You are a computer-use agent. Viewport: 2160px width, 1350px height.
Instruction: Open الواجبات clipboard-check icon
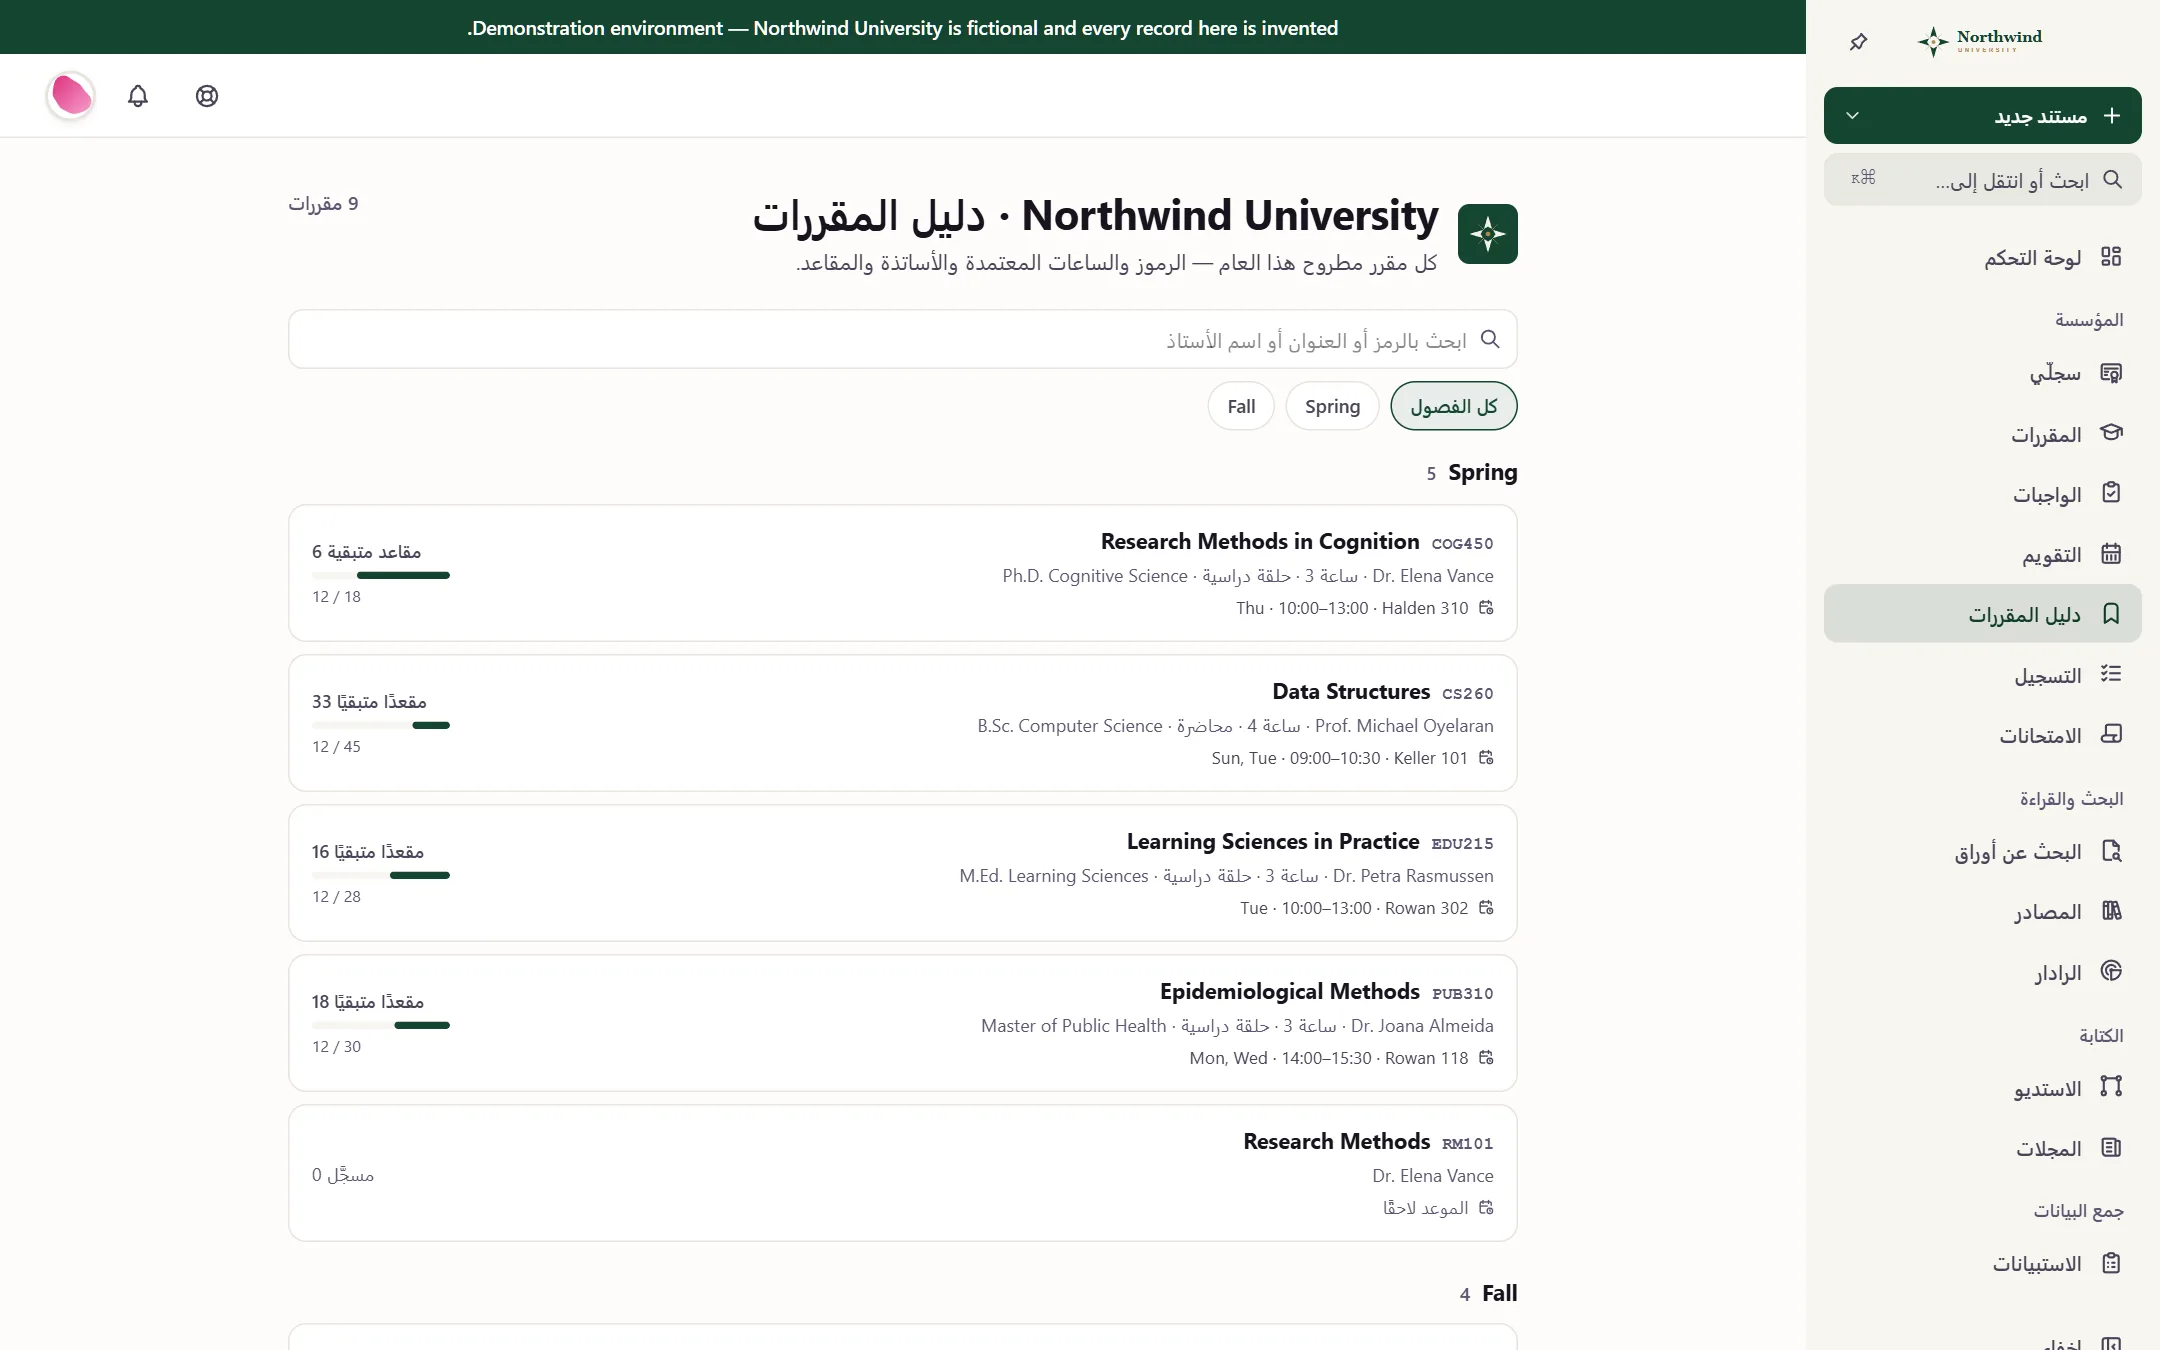coord(2111,493)
